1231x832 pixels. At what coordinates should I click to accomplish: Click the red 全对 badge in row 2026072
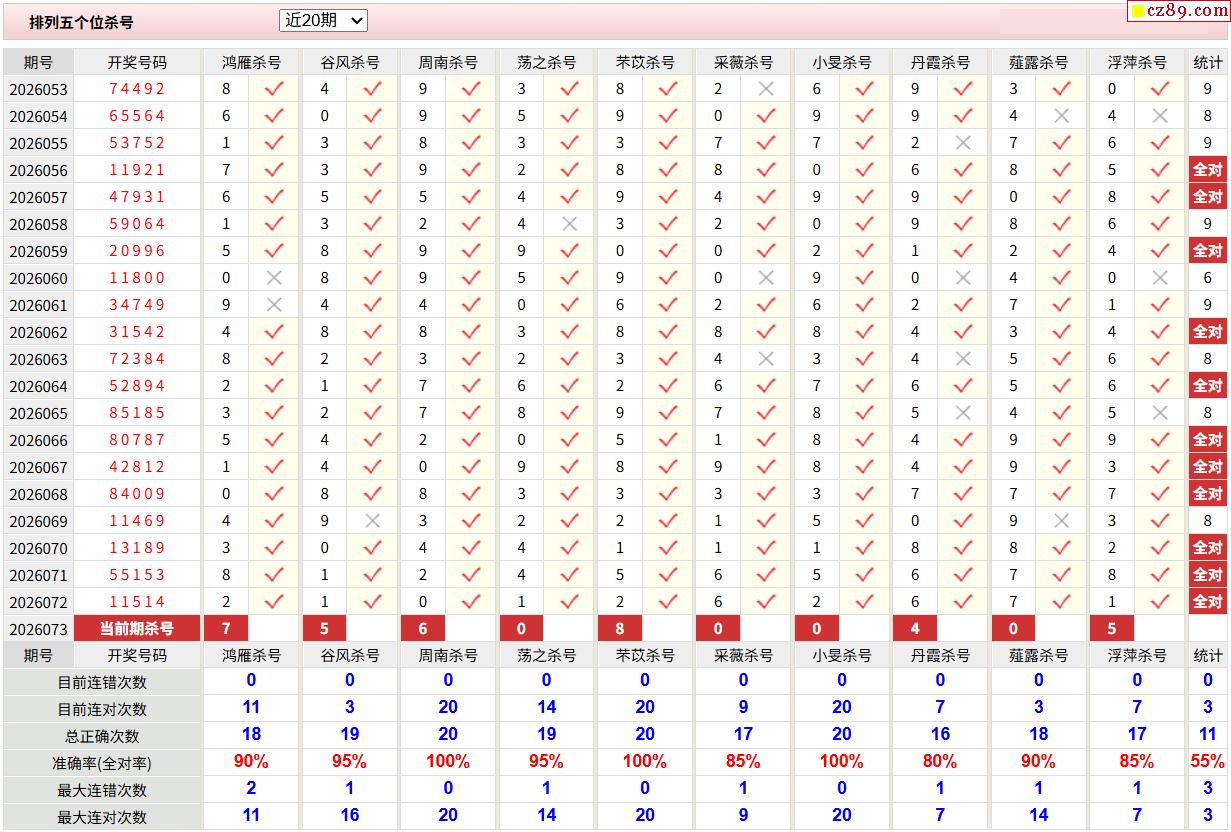(x=1207, y=602)
